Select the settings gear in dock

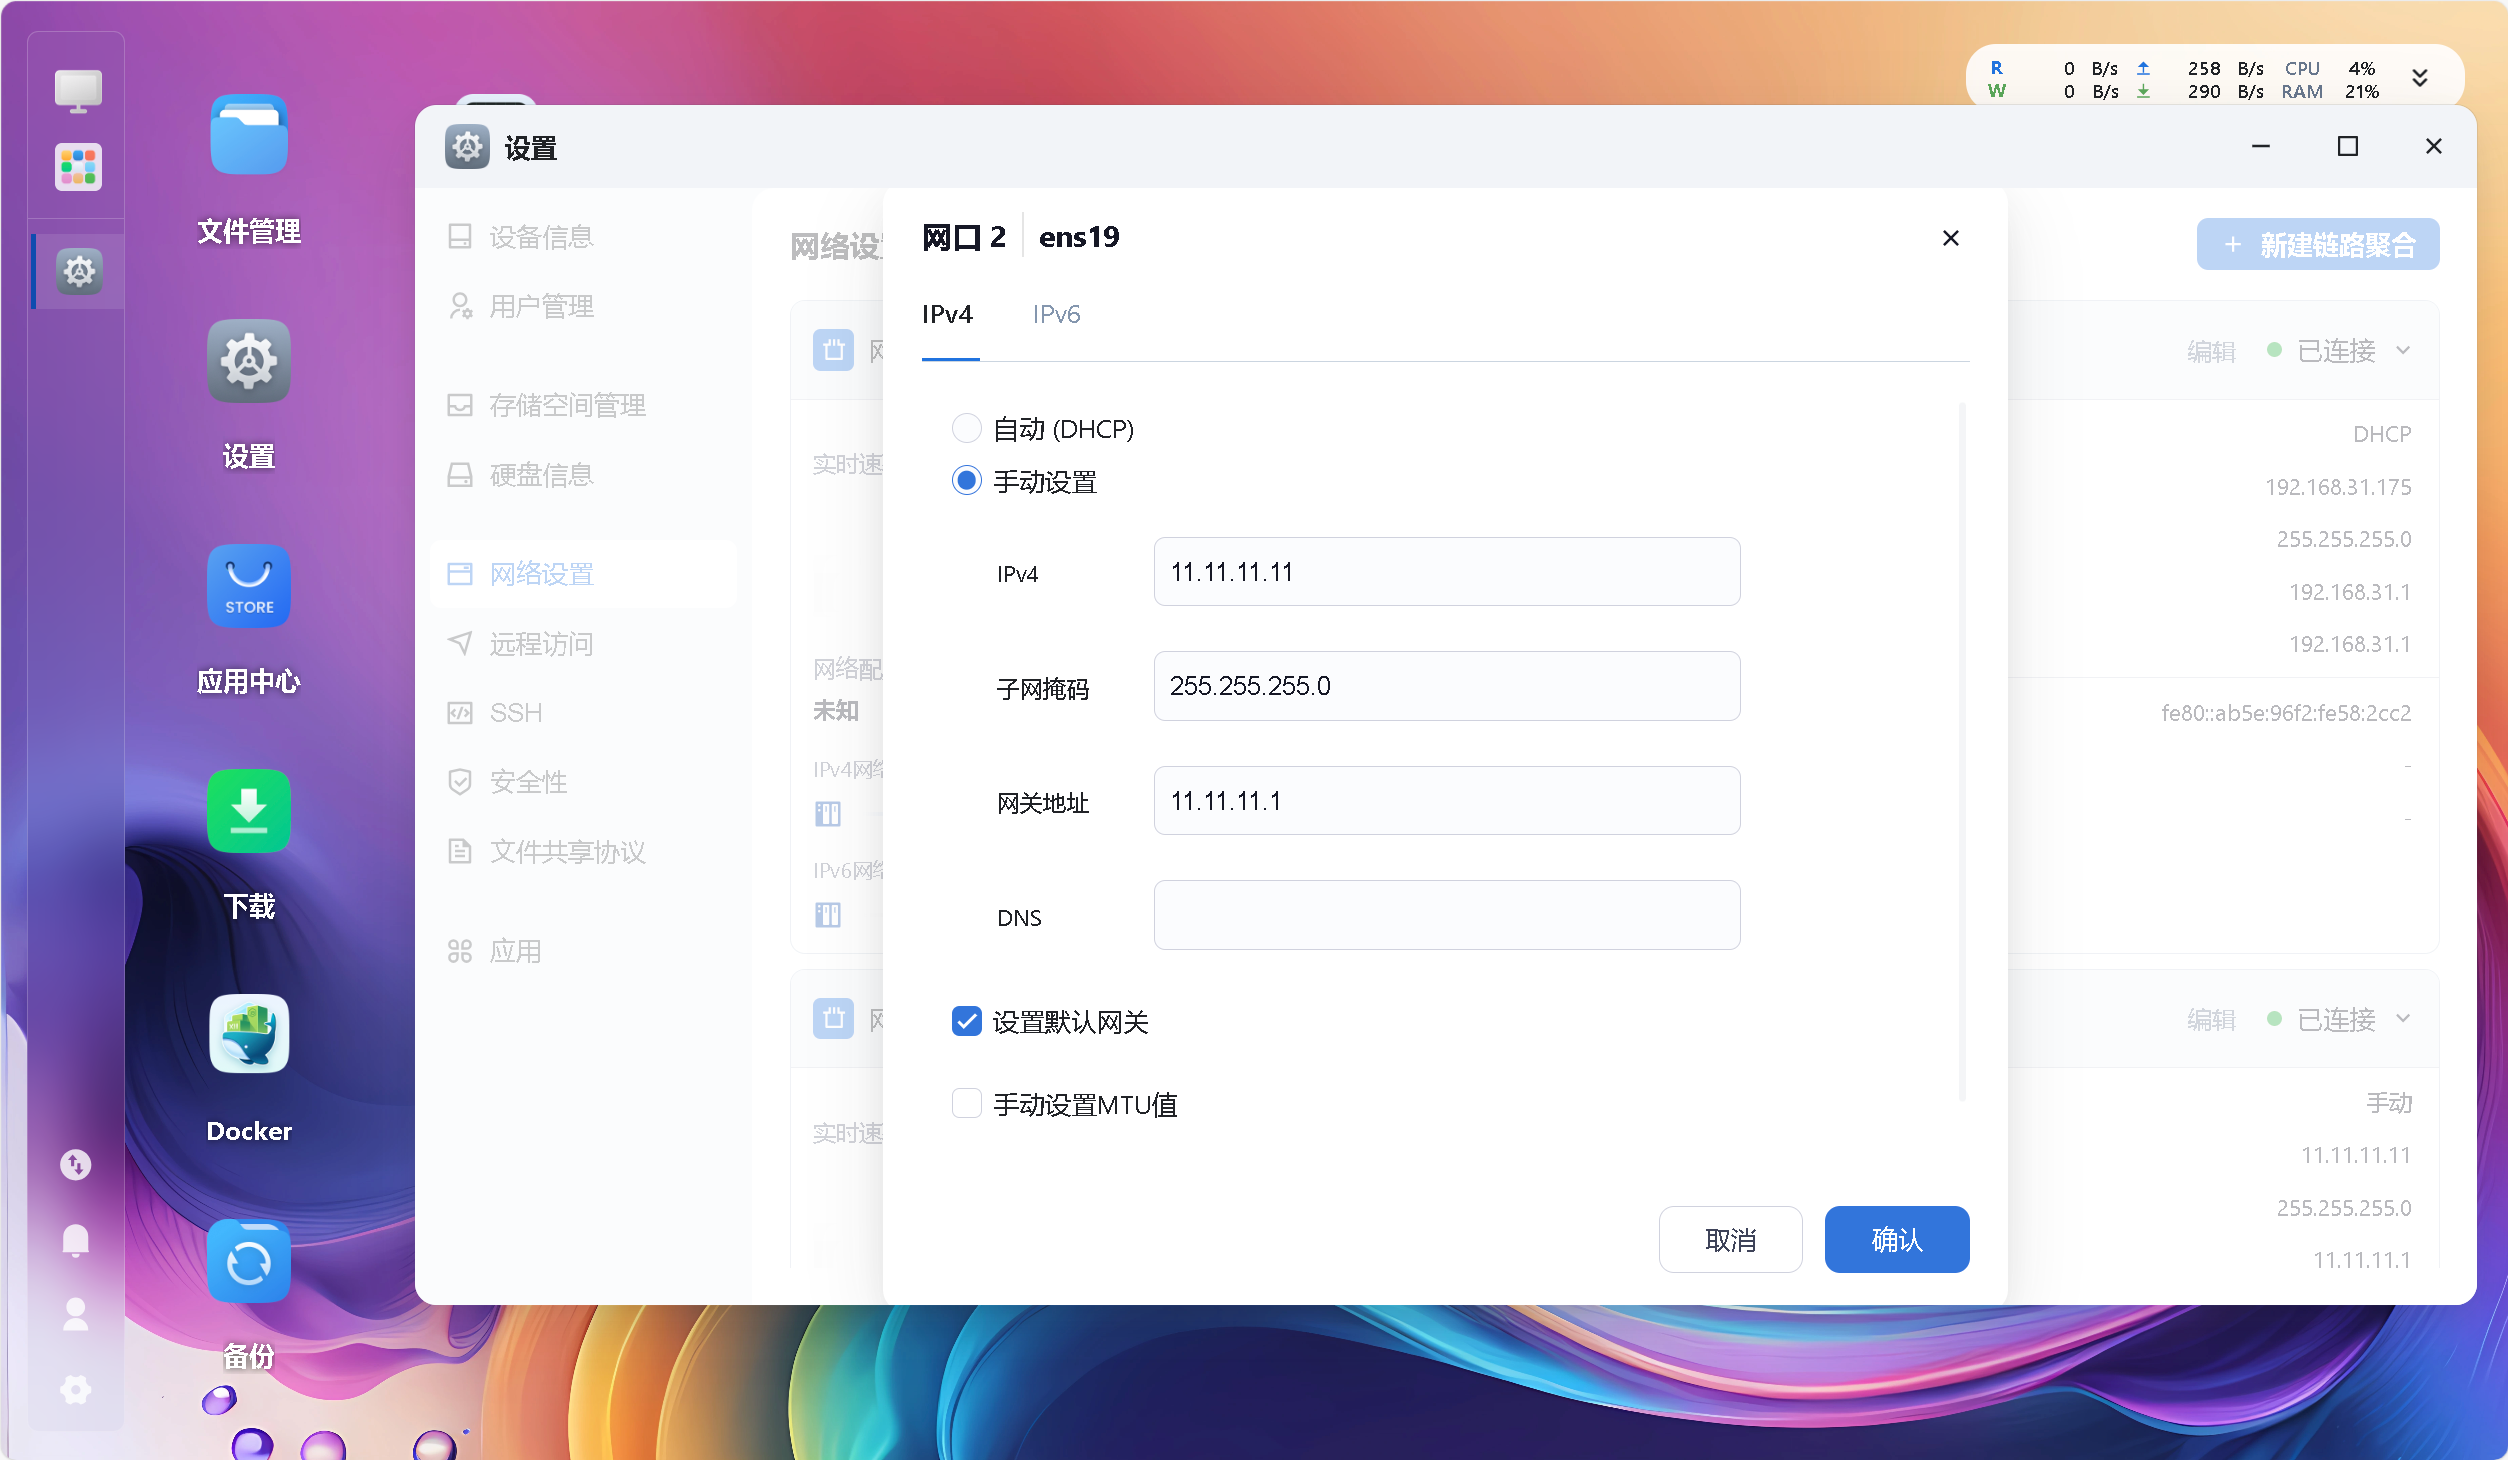click(79, 271)
